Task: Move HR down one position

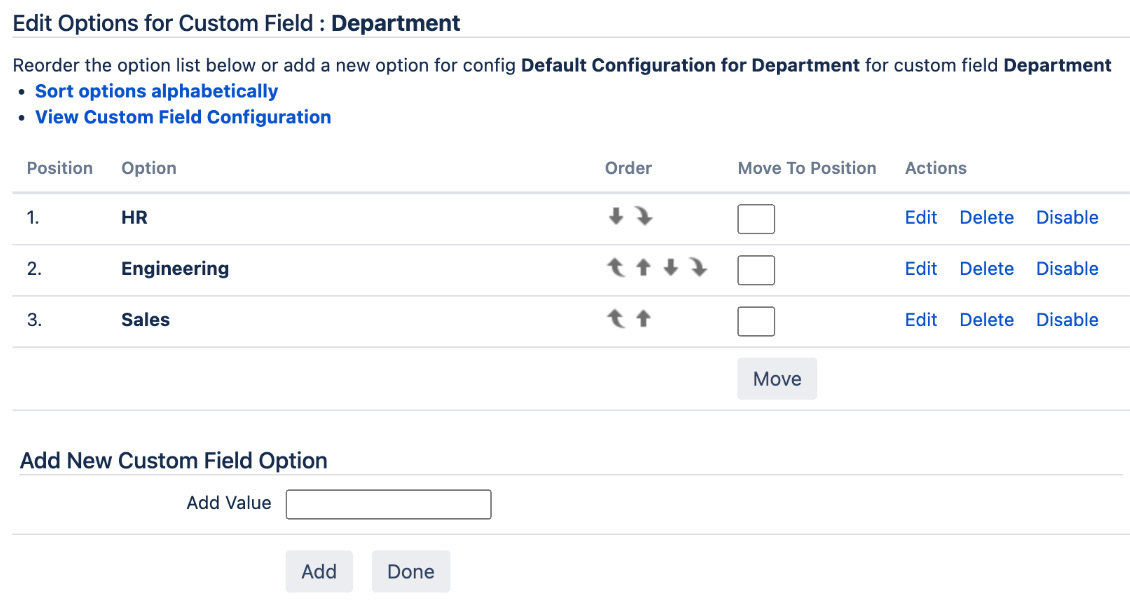Action: [615, 218]
